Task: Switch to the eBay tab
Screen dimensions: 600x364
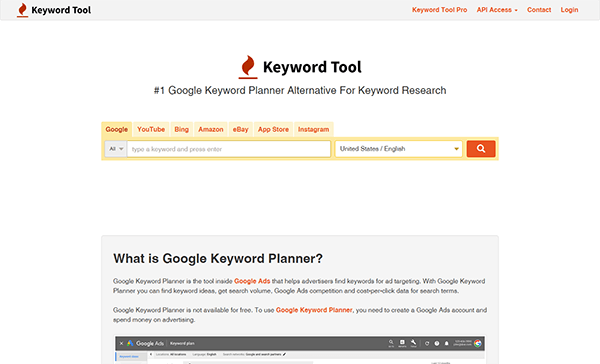Action: [x=241, y=129]
